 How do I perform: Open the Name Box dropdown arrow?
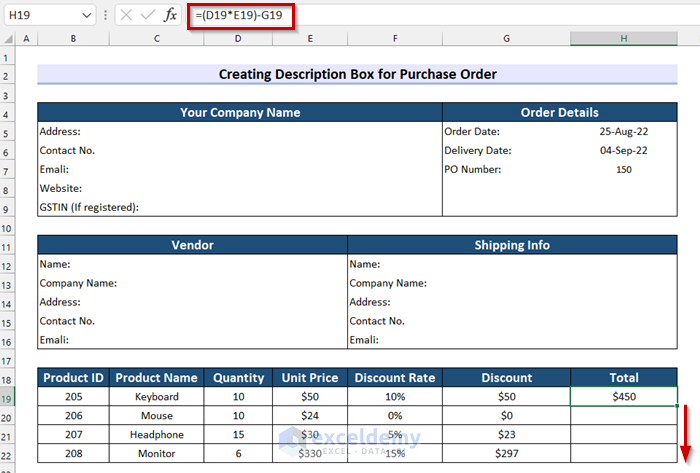pyautogui.click(x=87, y=16)
